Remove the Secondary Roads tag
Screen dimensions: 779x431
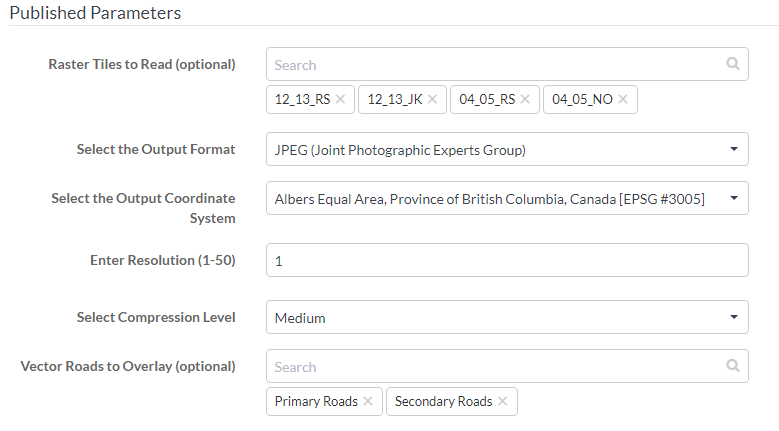[502, 401]
